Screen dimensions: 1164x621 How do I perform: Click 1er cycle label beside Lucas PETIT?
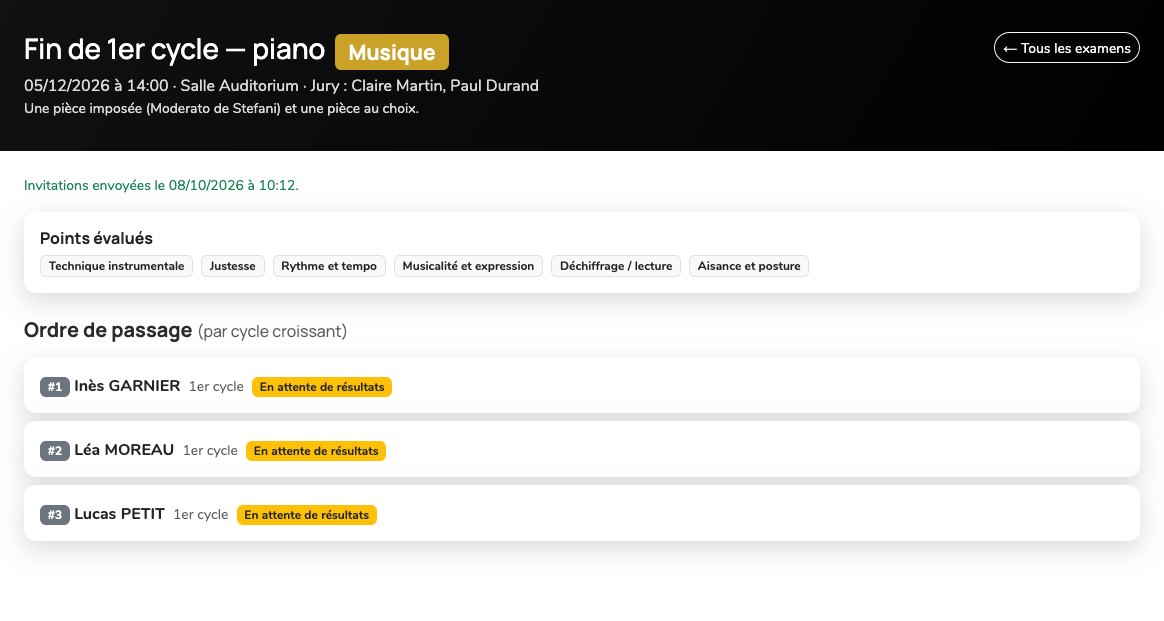click(x=200, y=514)
